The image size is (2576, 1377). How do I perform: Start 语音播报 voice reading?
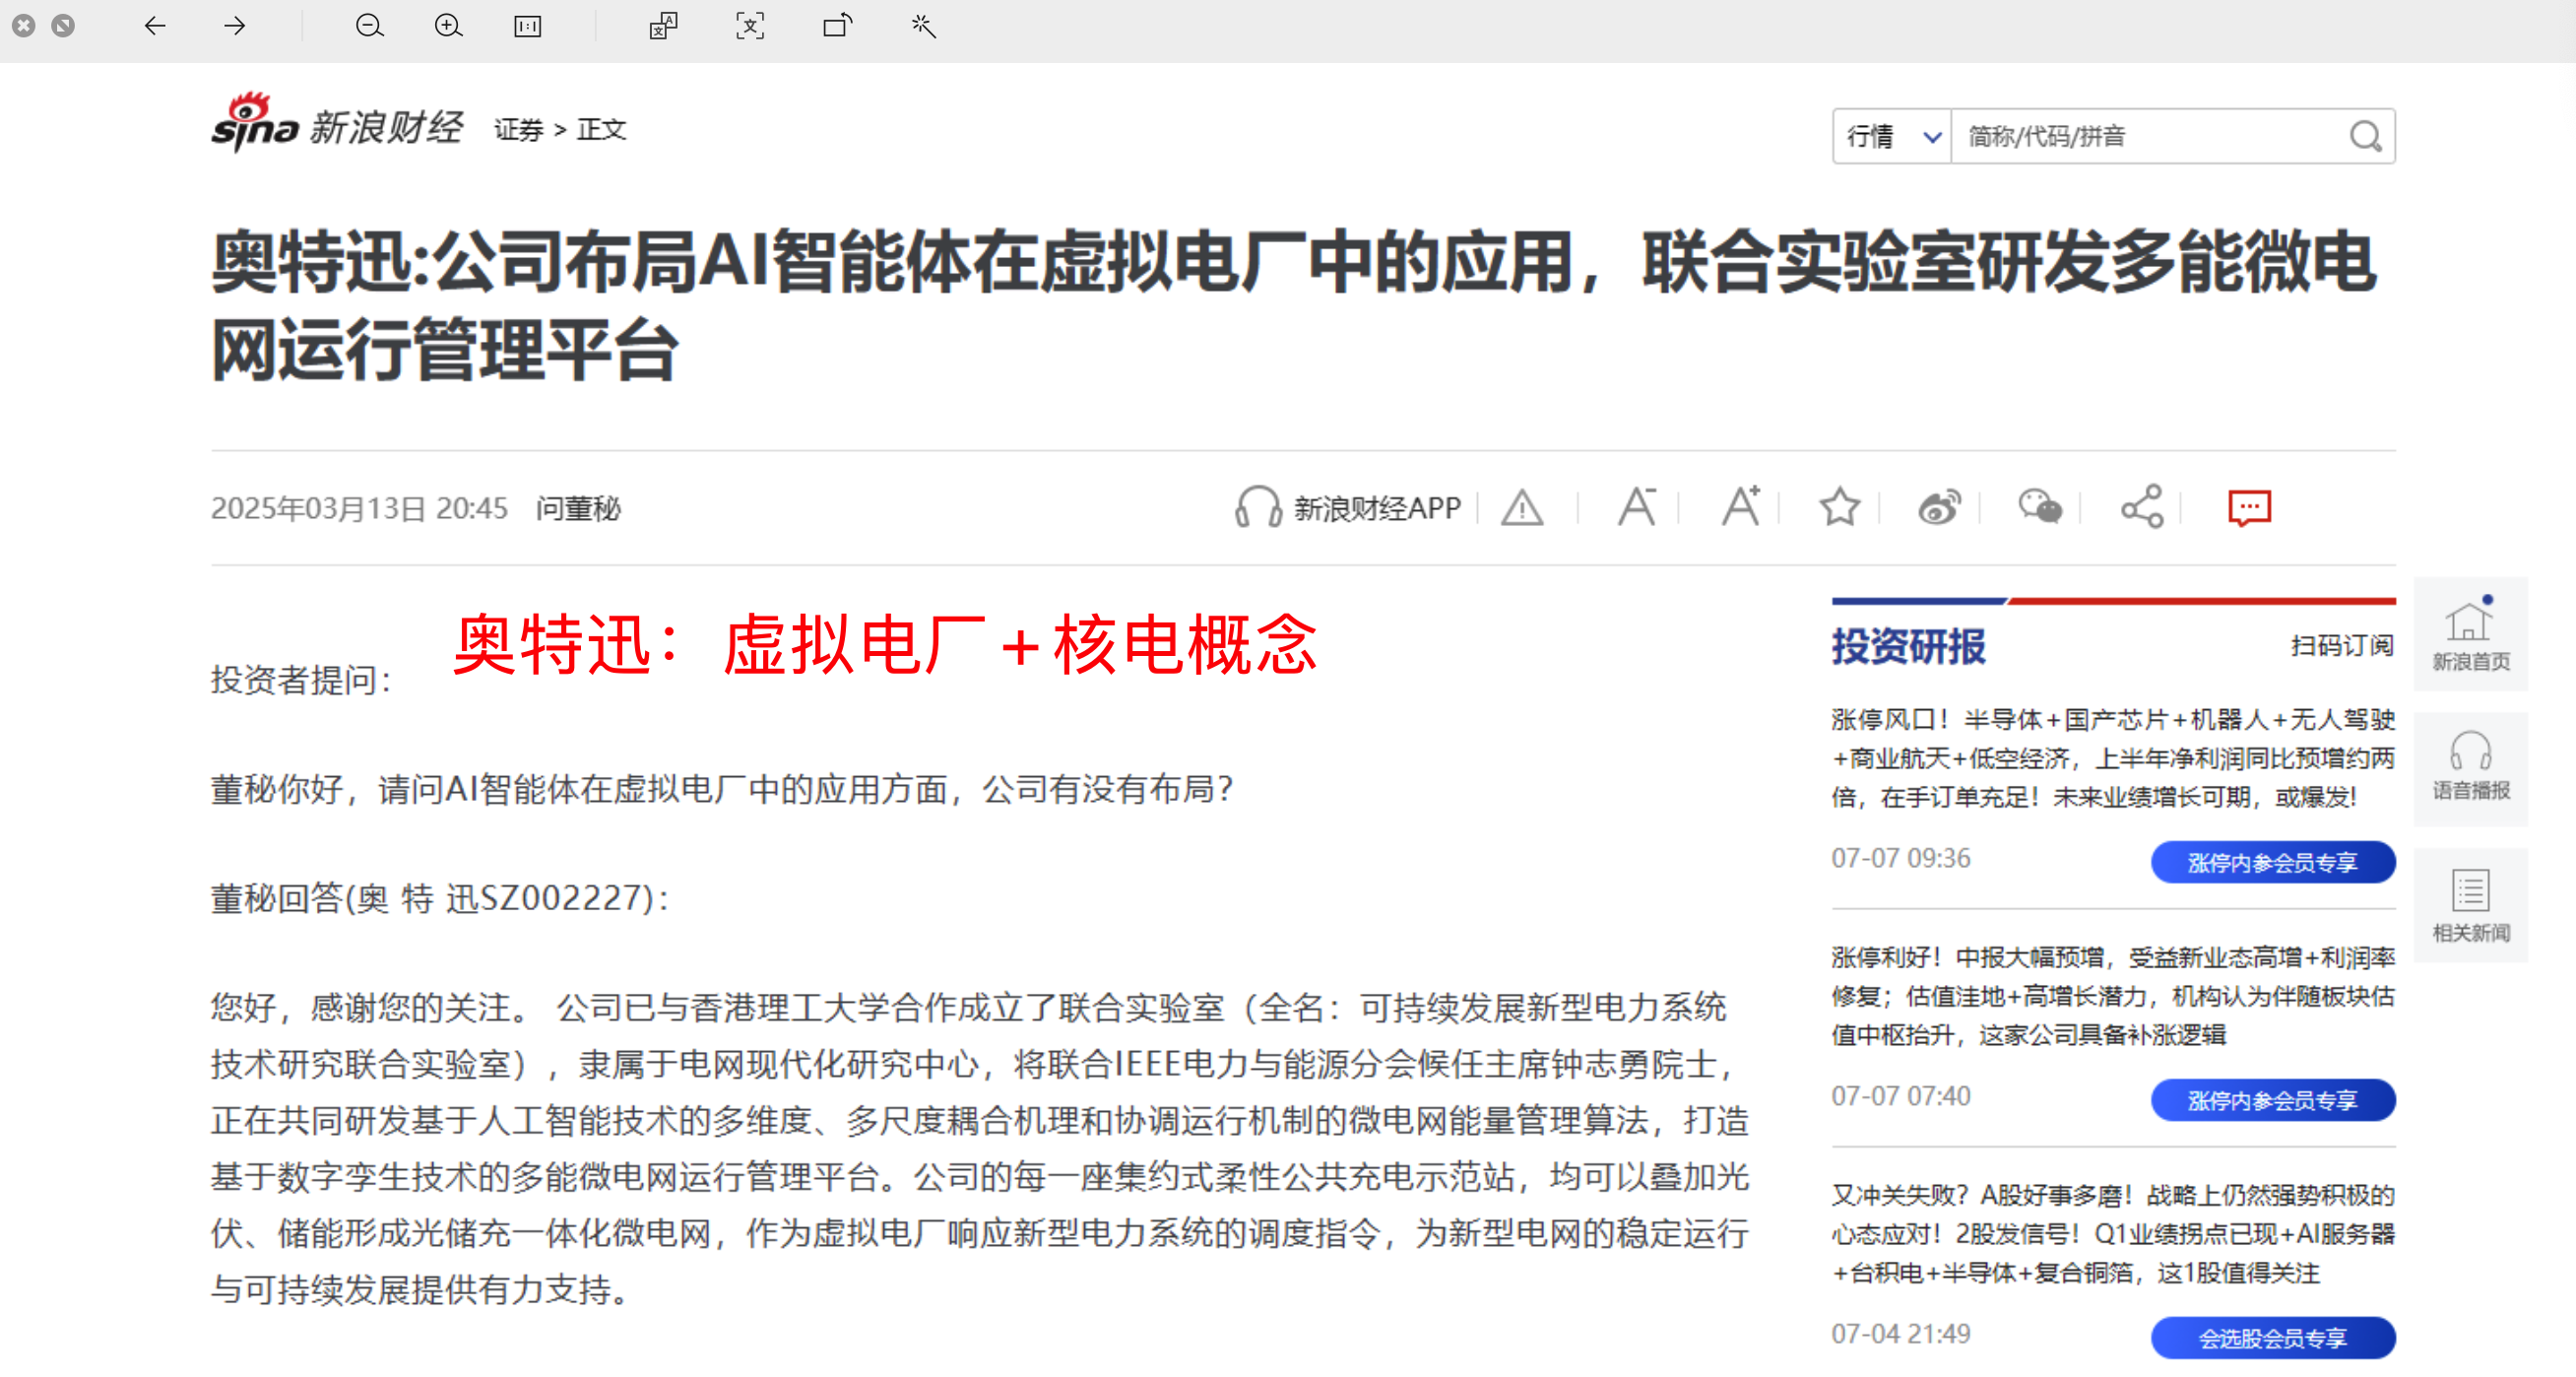pos(2470,768)
